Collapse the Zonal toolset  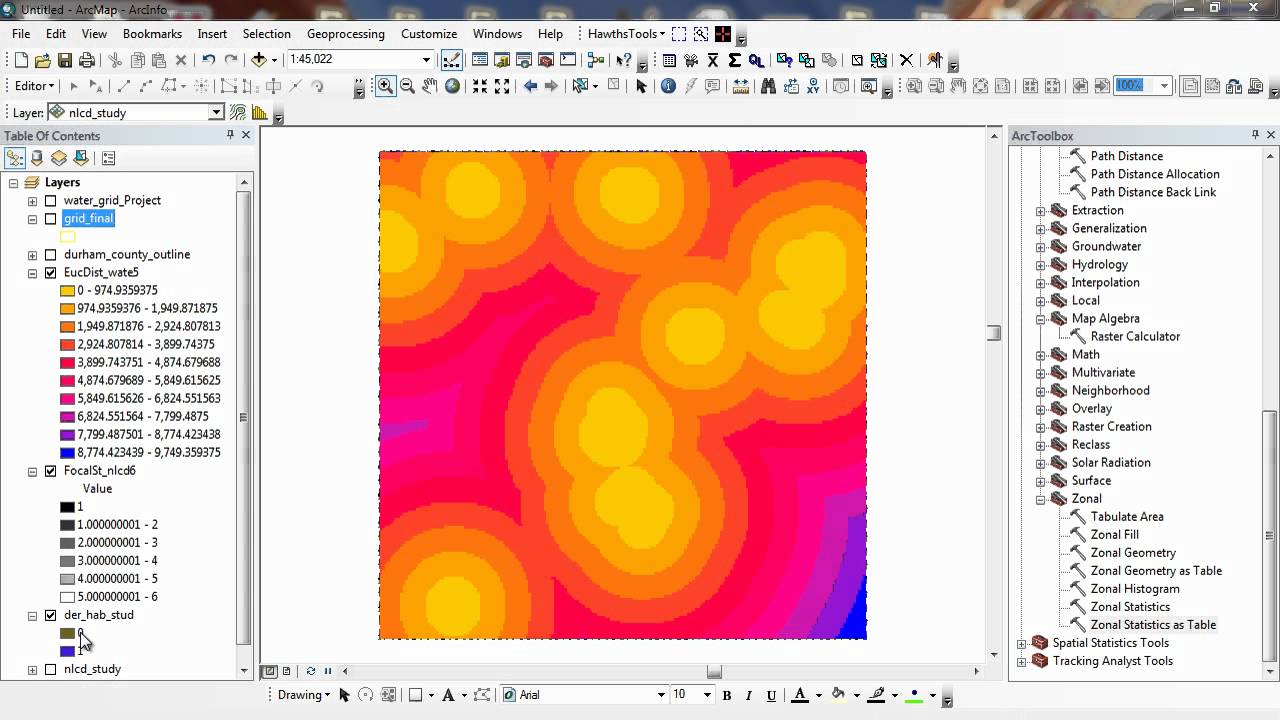(1040, 499)
